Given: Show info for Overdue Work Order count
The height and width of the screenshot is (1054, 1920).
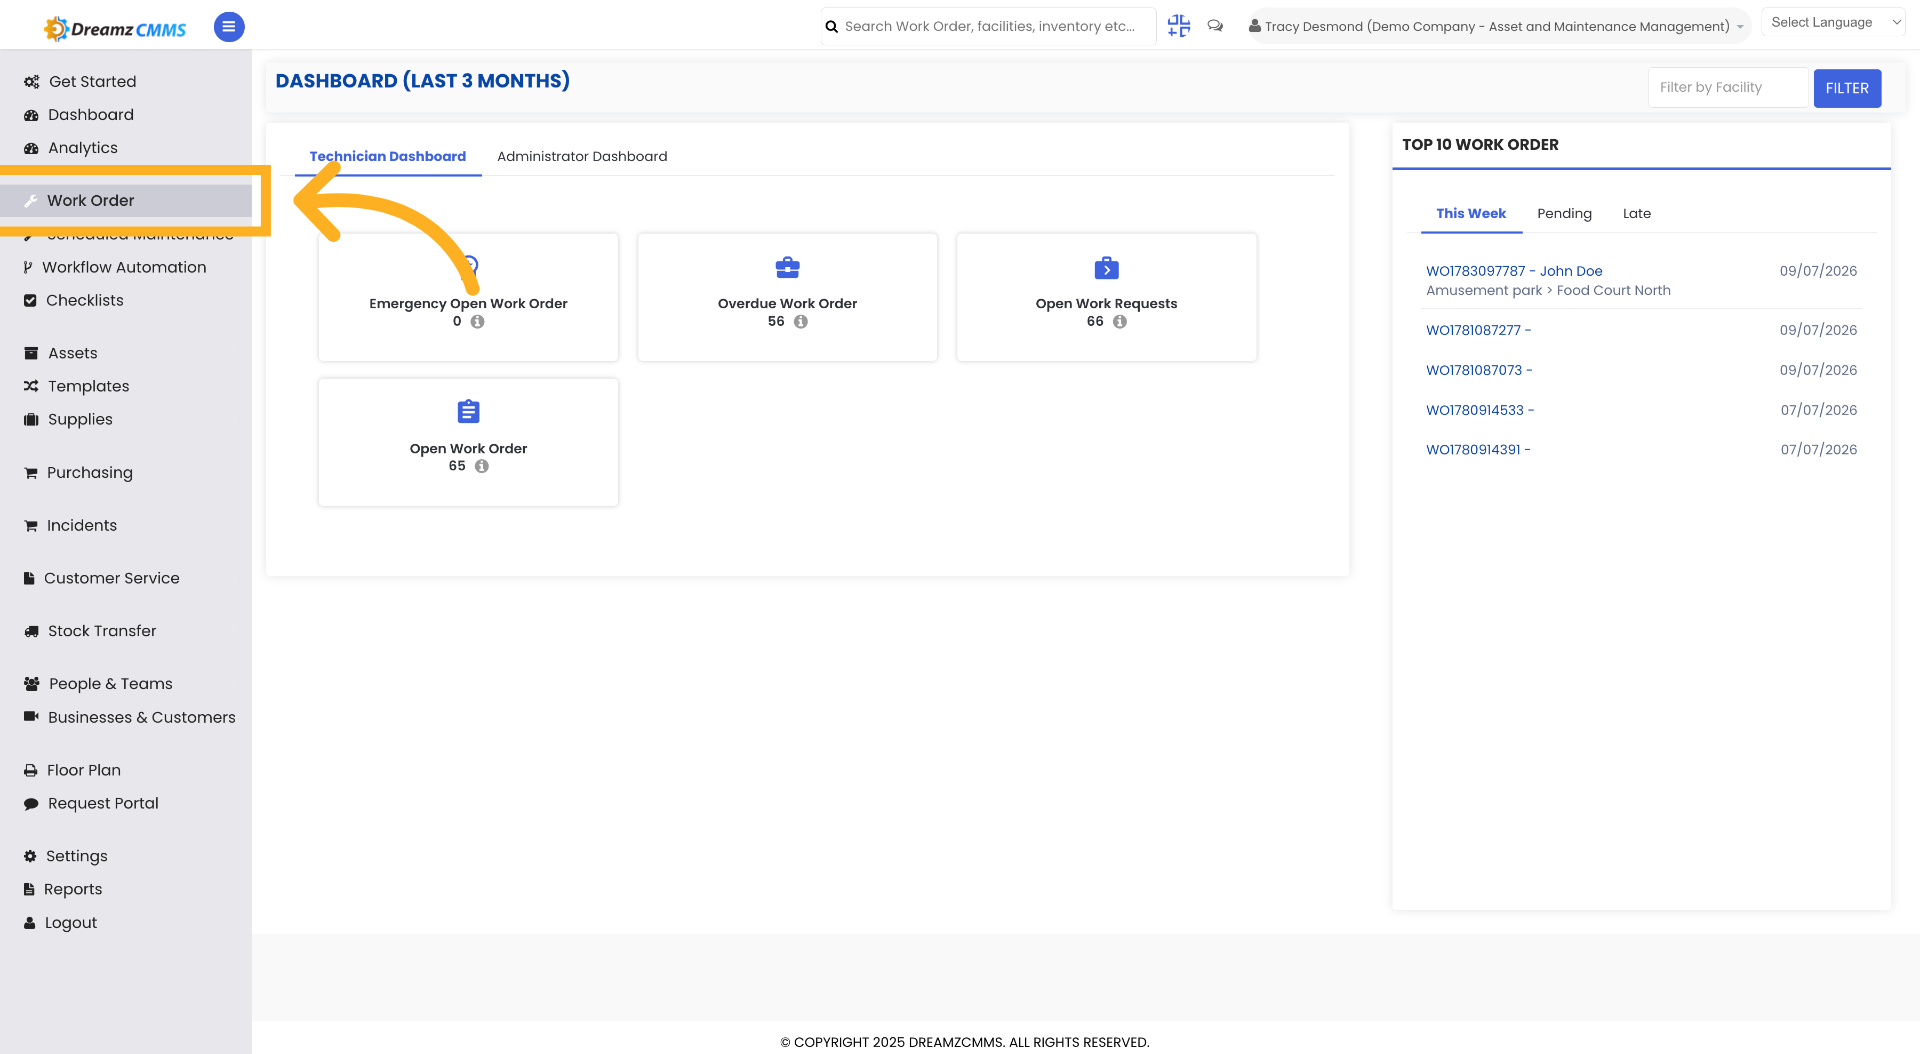Looking at the screenshot, I should 800,322.
